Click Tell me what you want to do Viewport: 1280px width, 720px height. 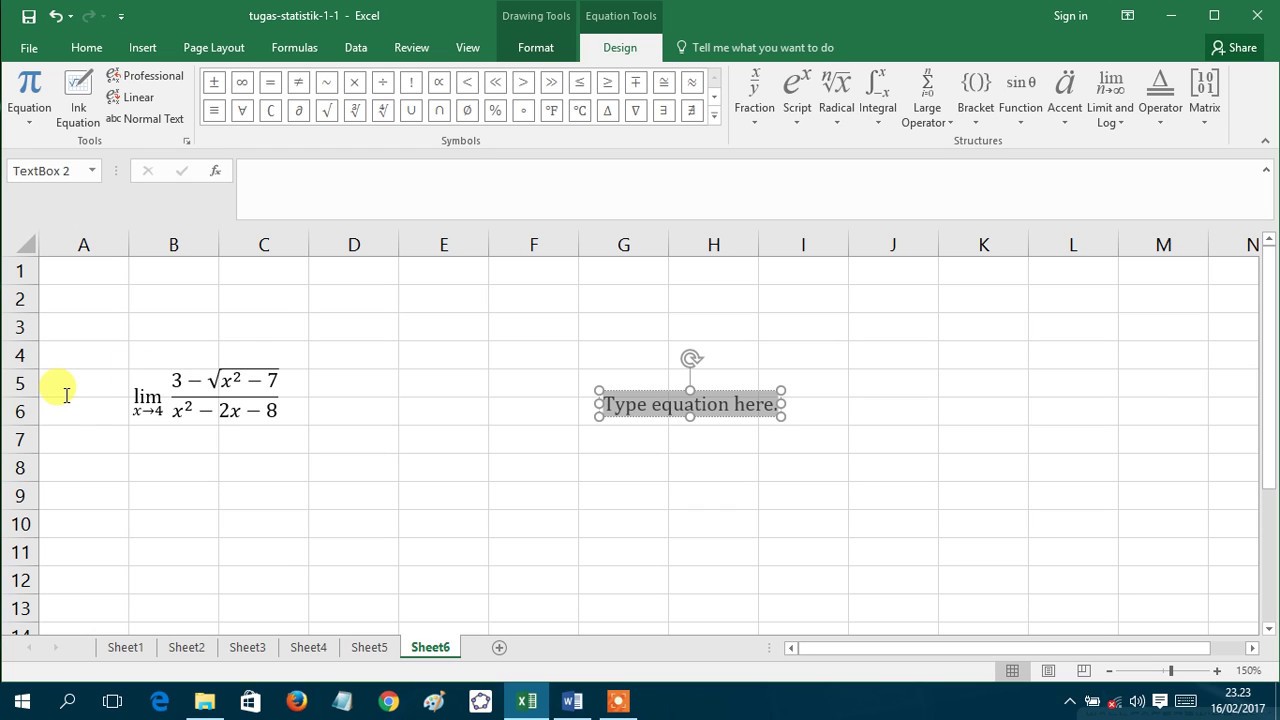coord(755,48)
